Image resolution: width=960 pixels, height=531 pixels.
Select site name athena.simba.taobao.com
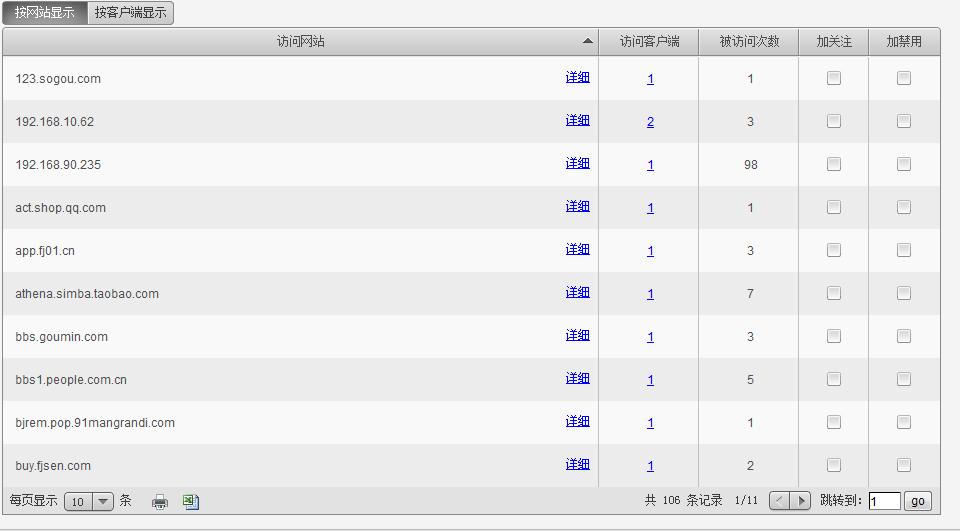[87, 294]
